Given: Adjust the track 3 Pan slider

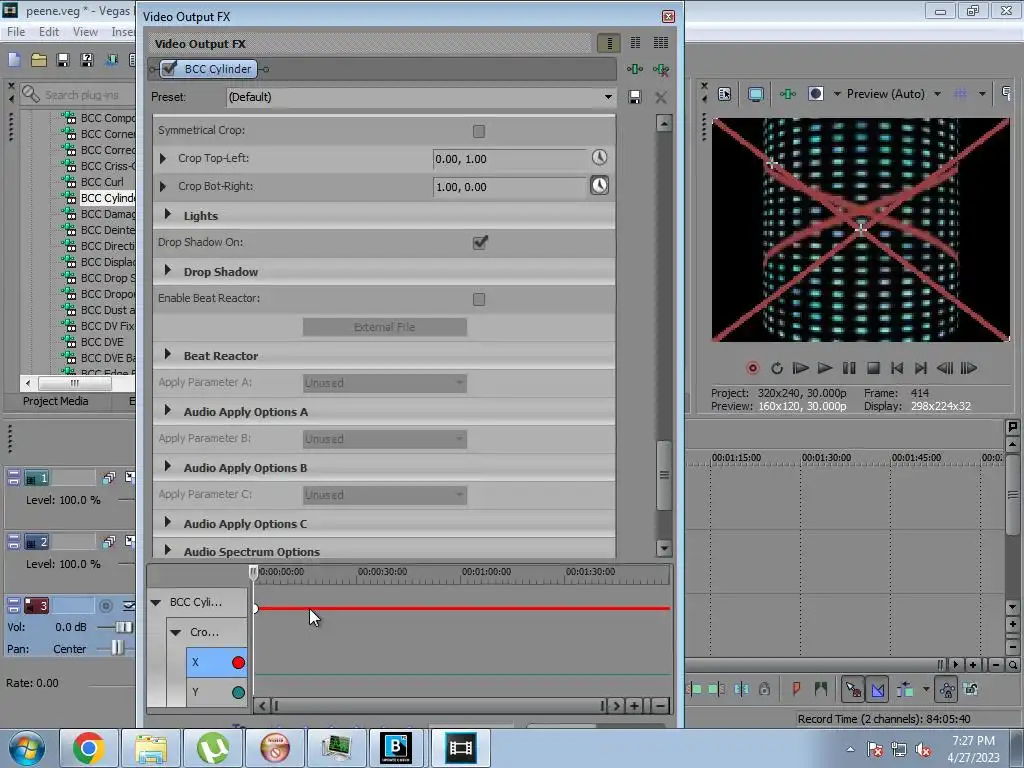Looking at the screenshot, I should click(117, 648).
